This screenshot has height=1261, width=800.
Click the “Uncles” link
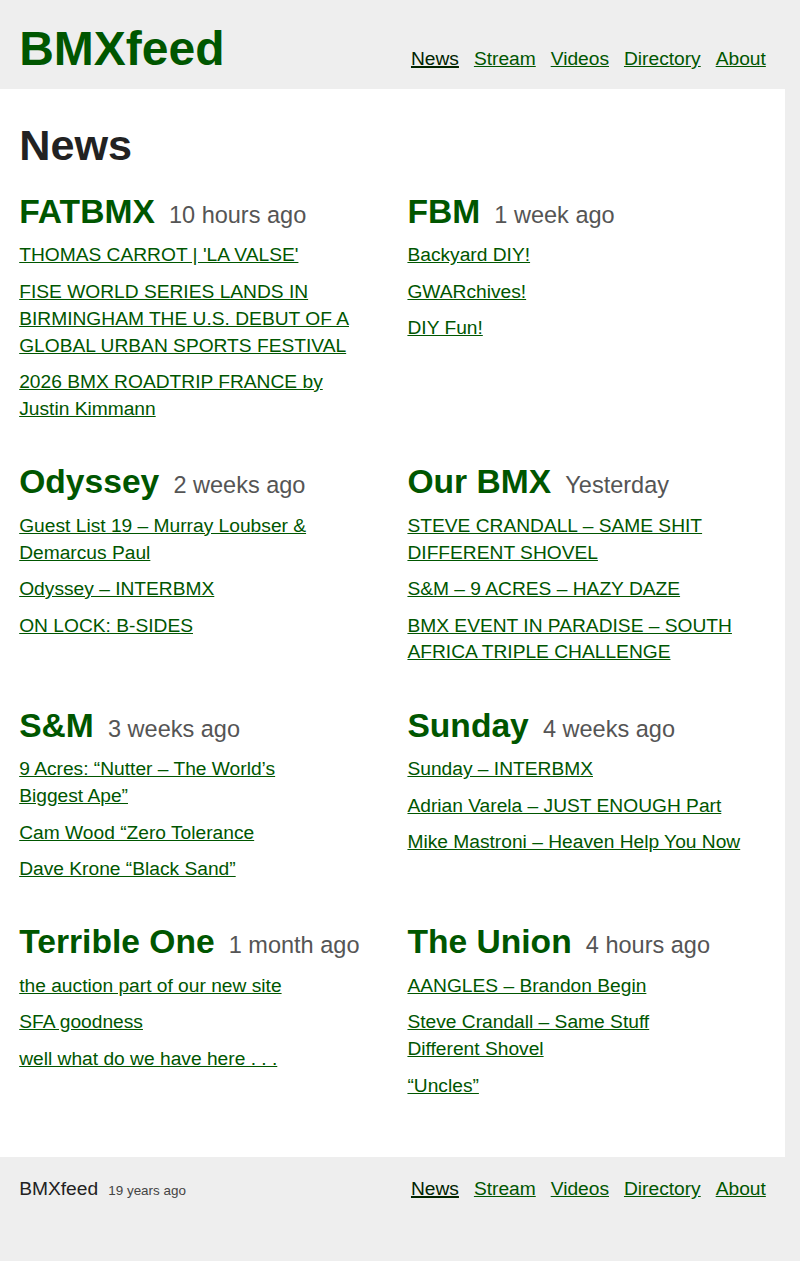pos(443,1086)
